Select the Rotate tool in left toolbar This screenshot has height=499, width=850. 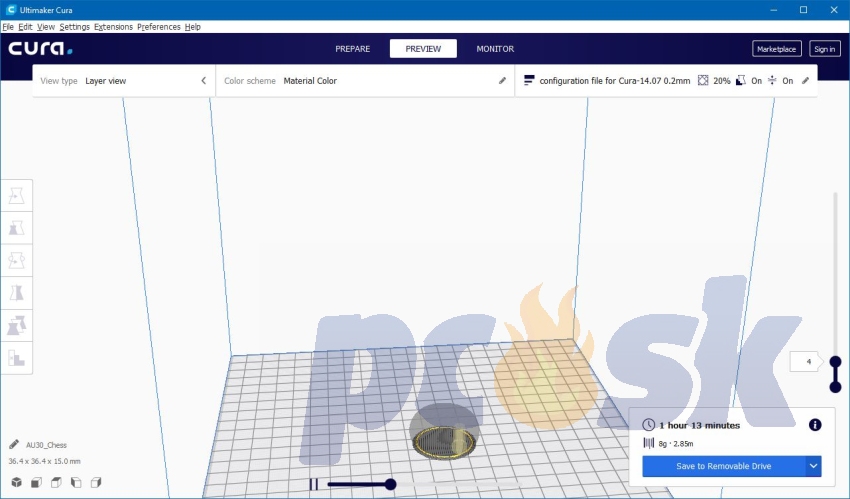point(17,261)
